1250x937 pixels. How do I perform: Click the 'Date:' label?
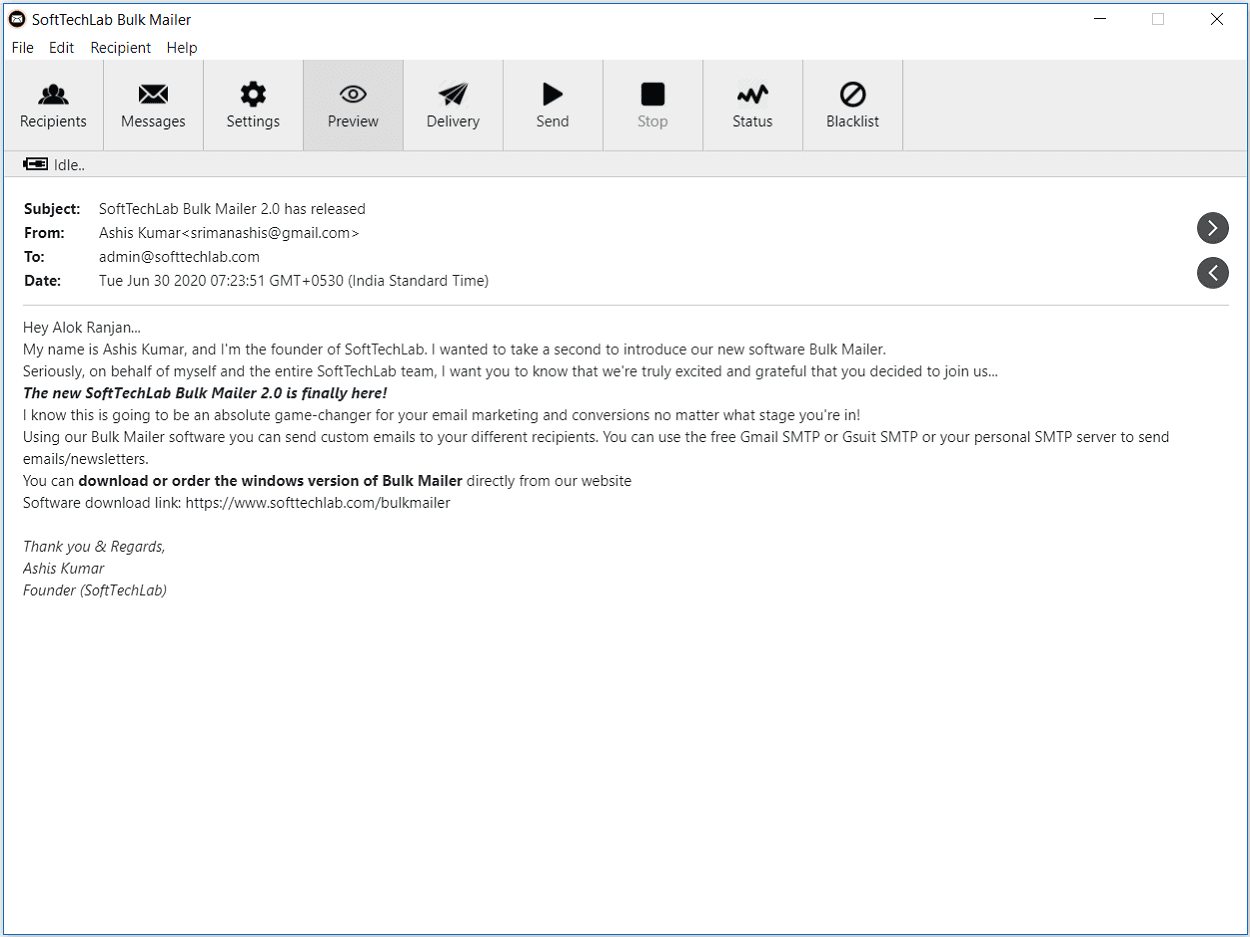click(43, 281)
